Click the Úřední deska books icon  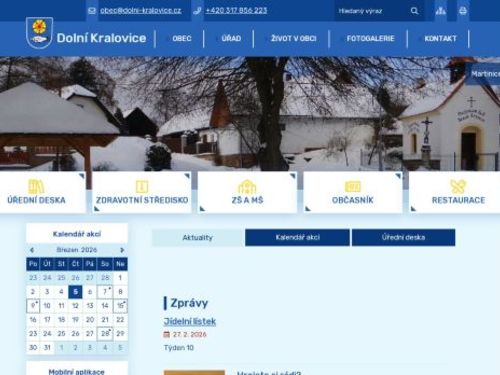(36, 186)
